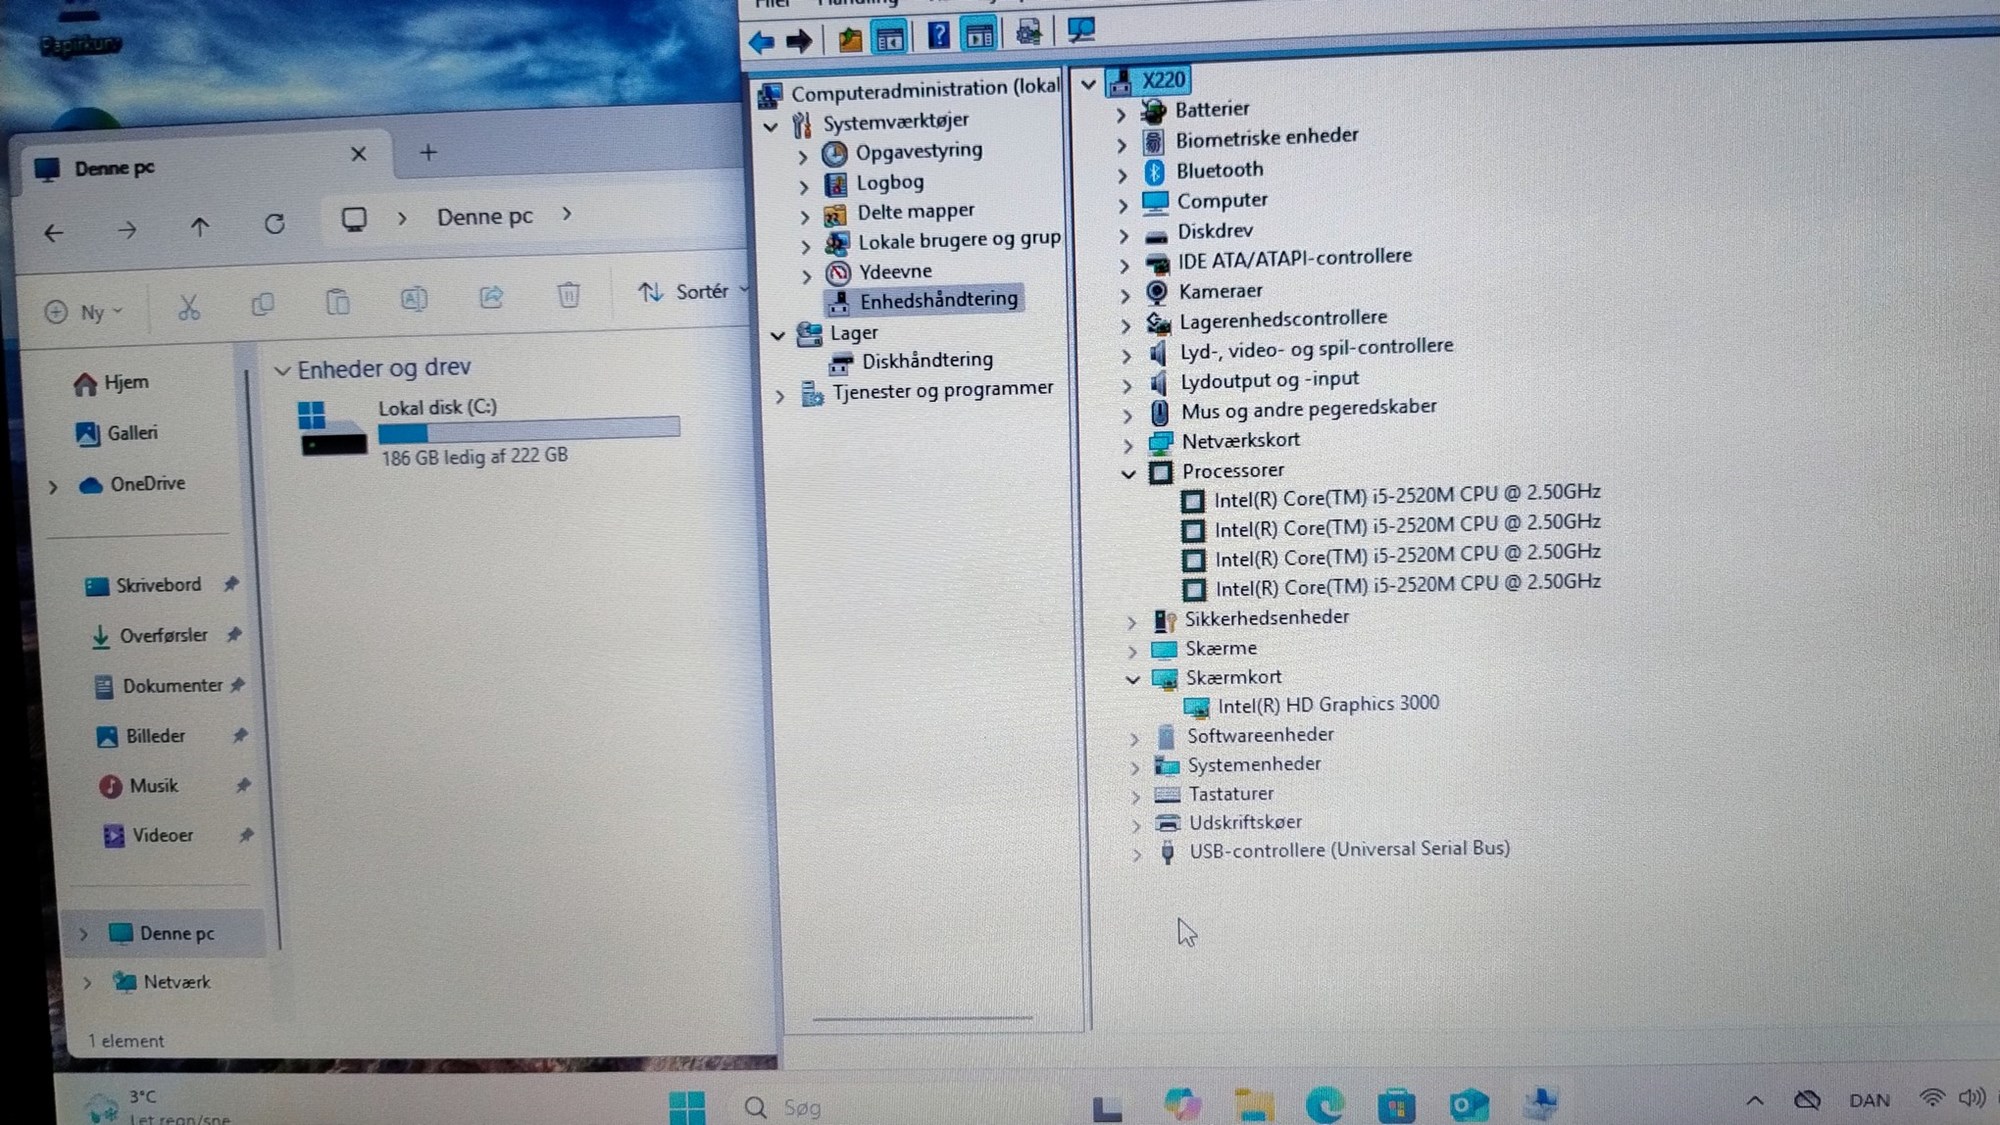2000x1125 pixels.
Task: Open Microsoft Store from the taskbar
Action: point(1396,1105)
